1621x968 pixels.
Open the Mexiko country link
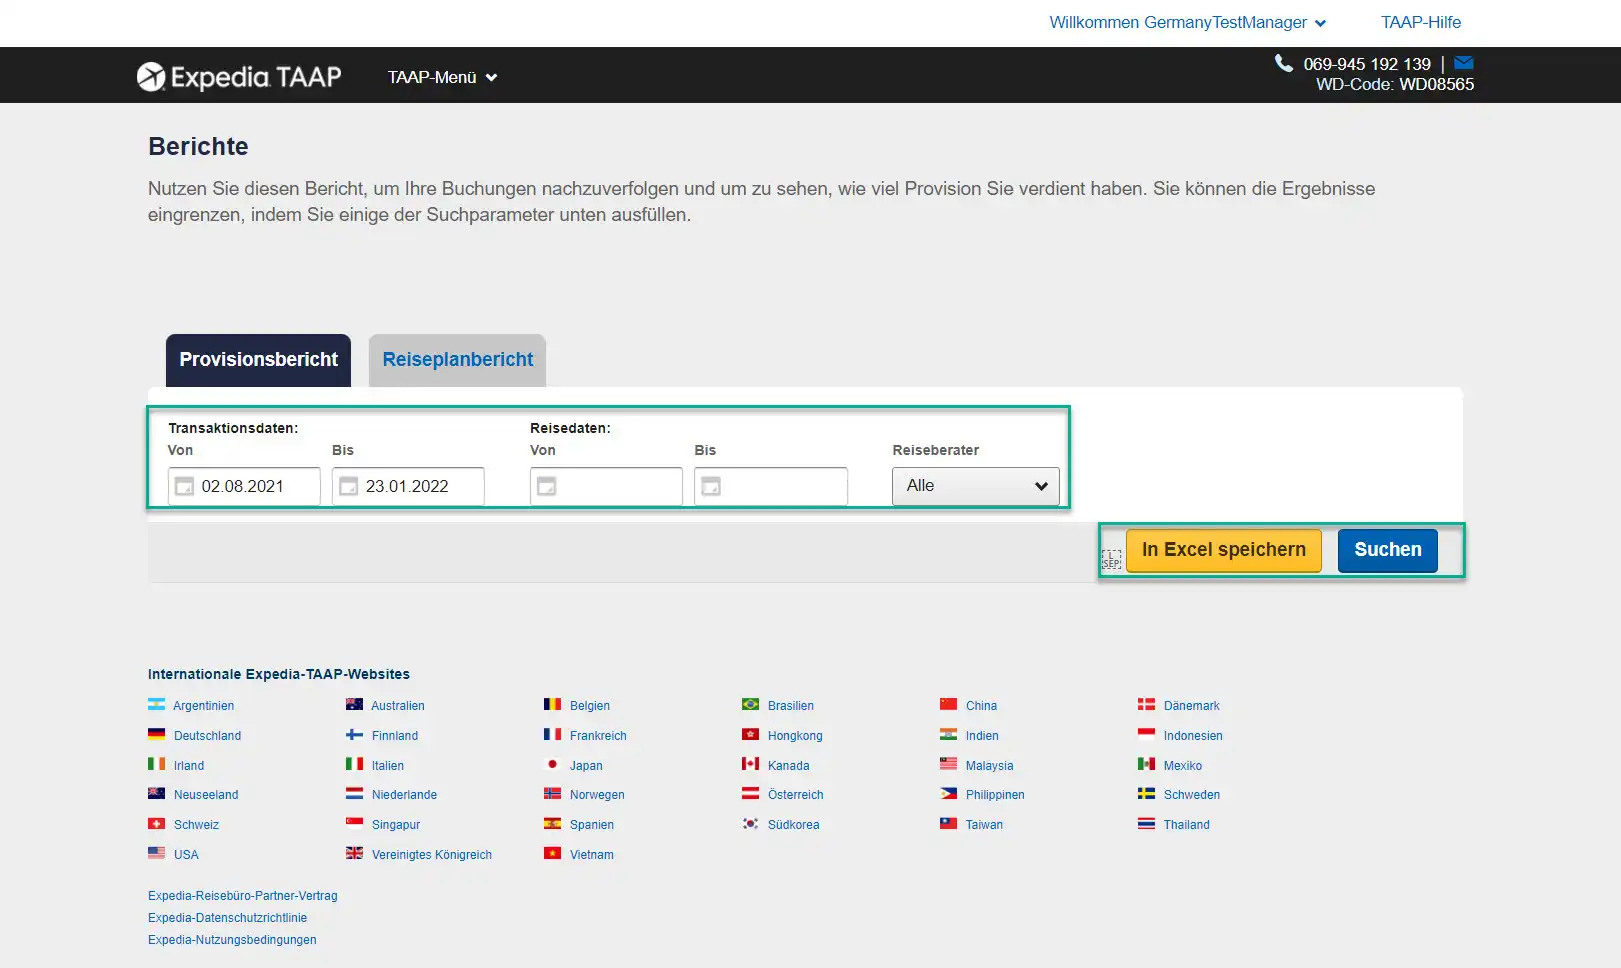1183,765
